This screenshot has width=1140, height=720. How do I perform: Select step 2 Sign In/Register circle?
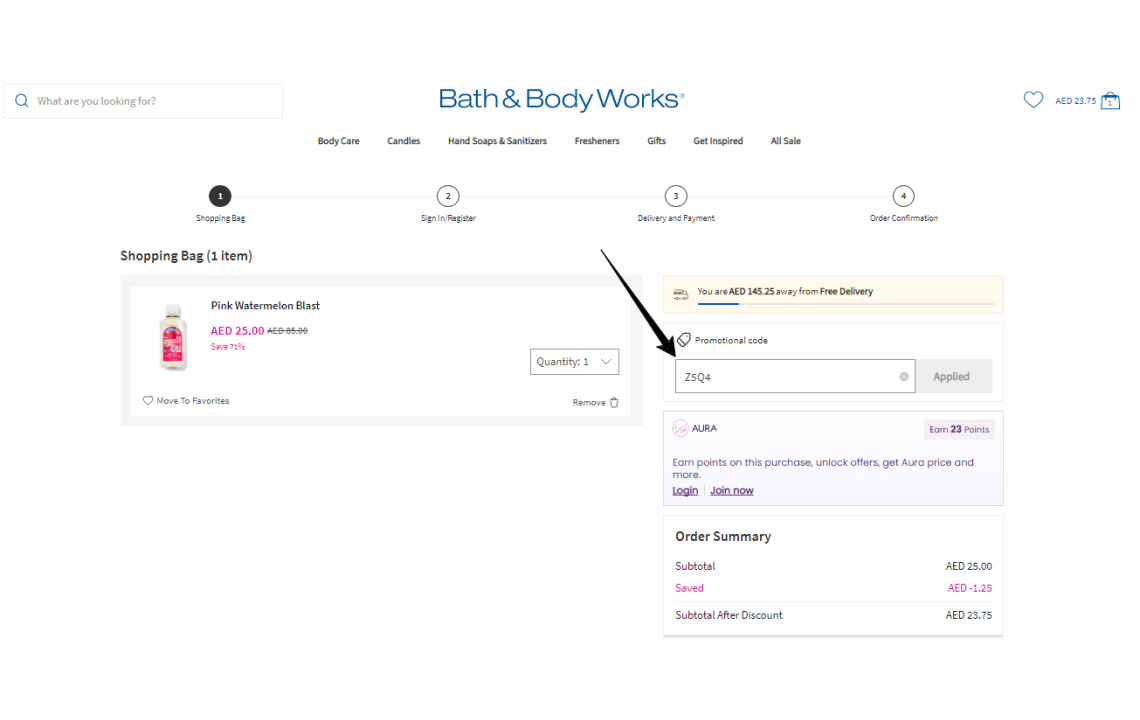[448, 196]
